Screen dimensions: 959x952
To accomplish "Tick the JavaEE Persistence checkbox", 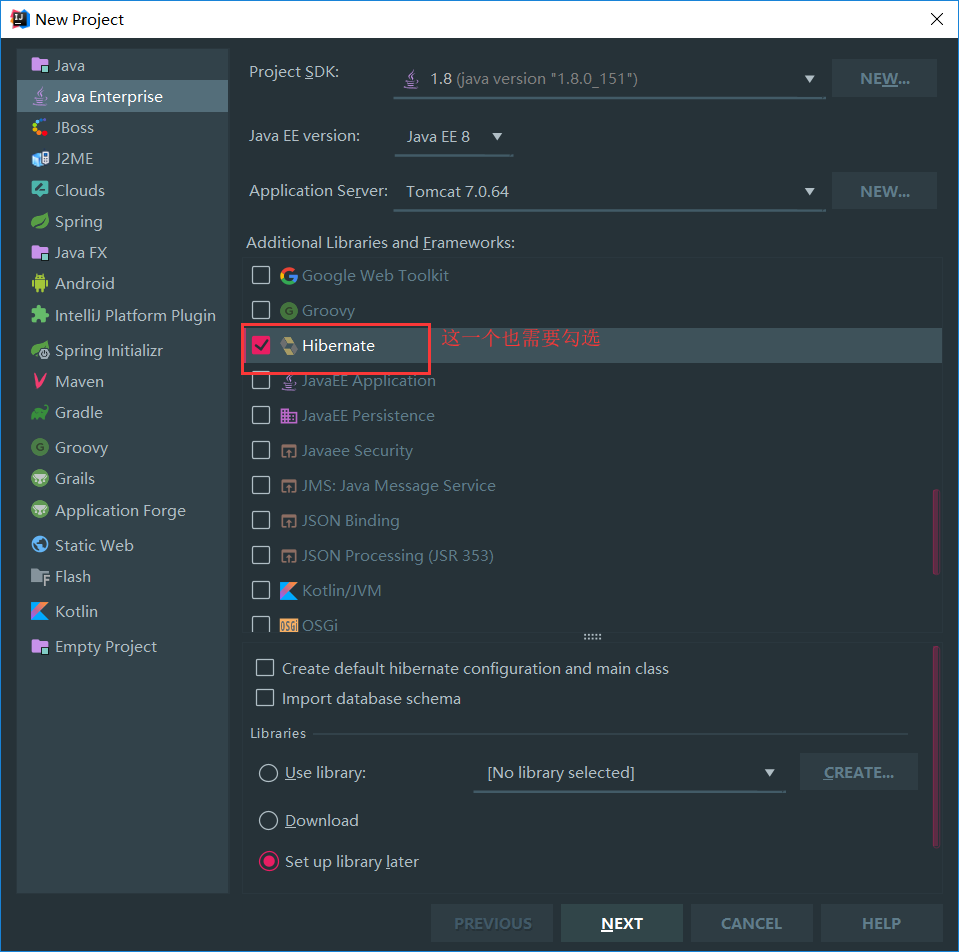I will click(x=261, y=415).
